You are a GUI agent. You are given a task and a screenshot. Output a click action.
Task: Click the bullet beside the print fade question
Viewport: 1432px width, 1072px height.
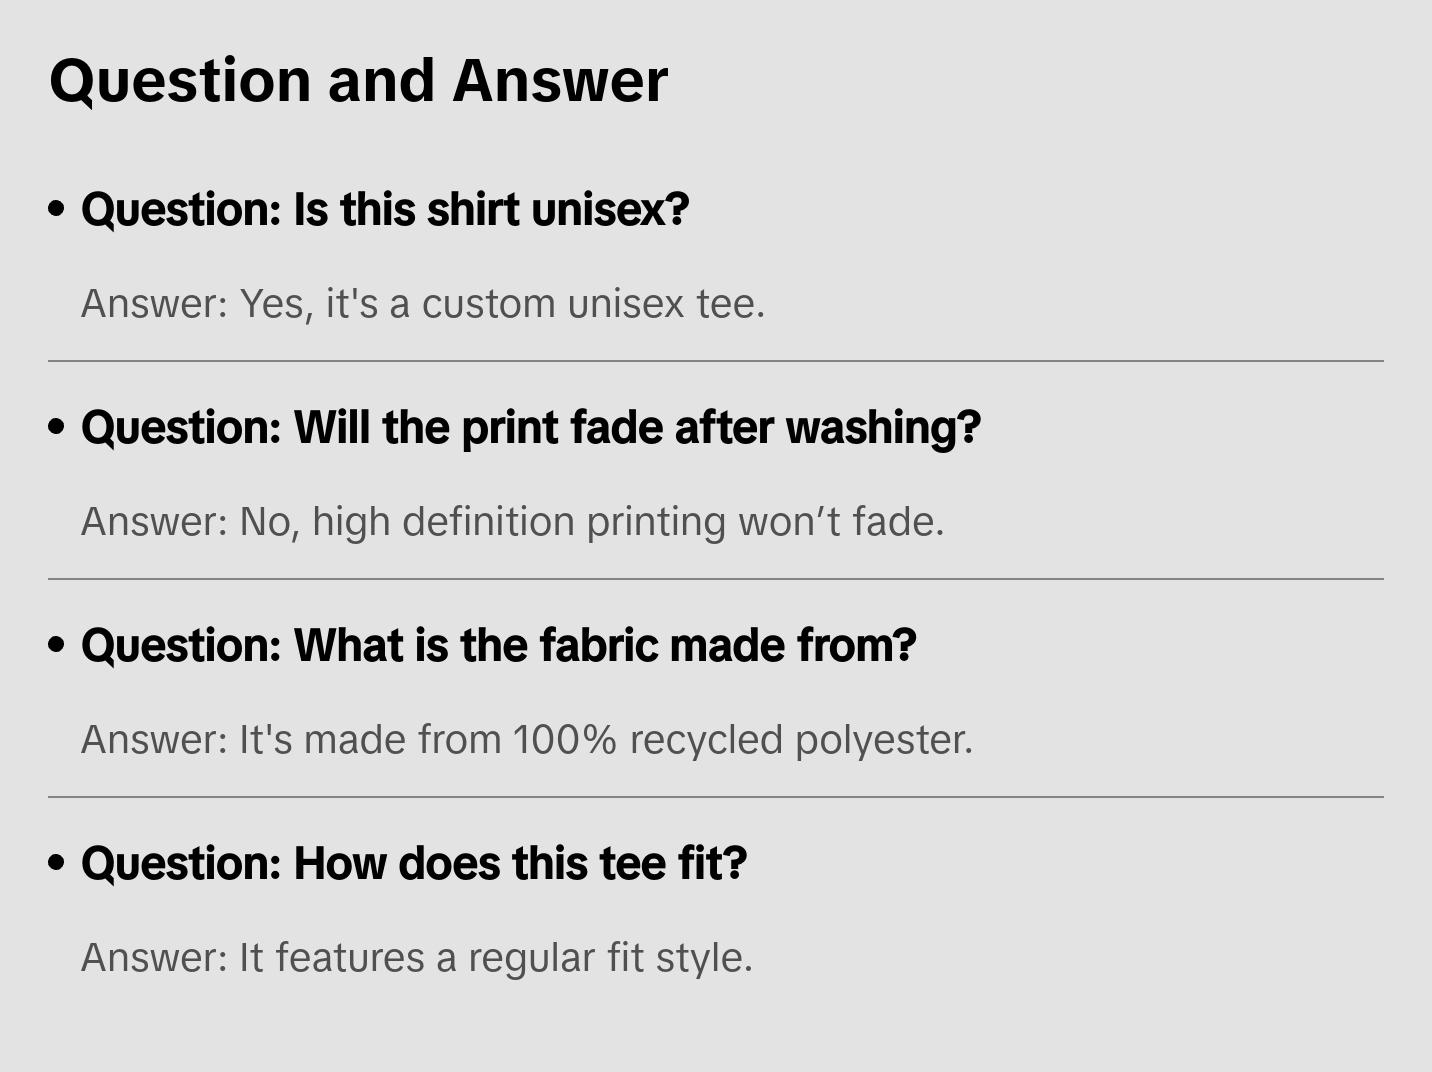tap(57, 428)
